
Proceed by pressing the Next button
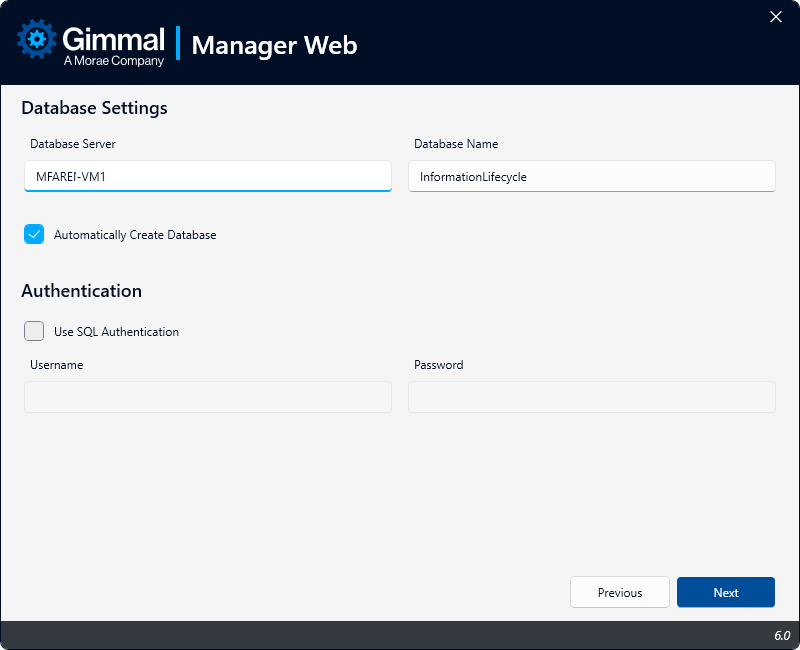(726, 592)
